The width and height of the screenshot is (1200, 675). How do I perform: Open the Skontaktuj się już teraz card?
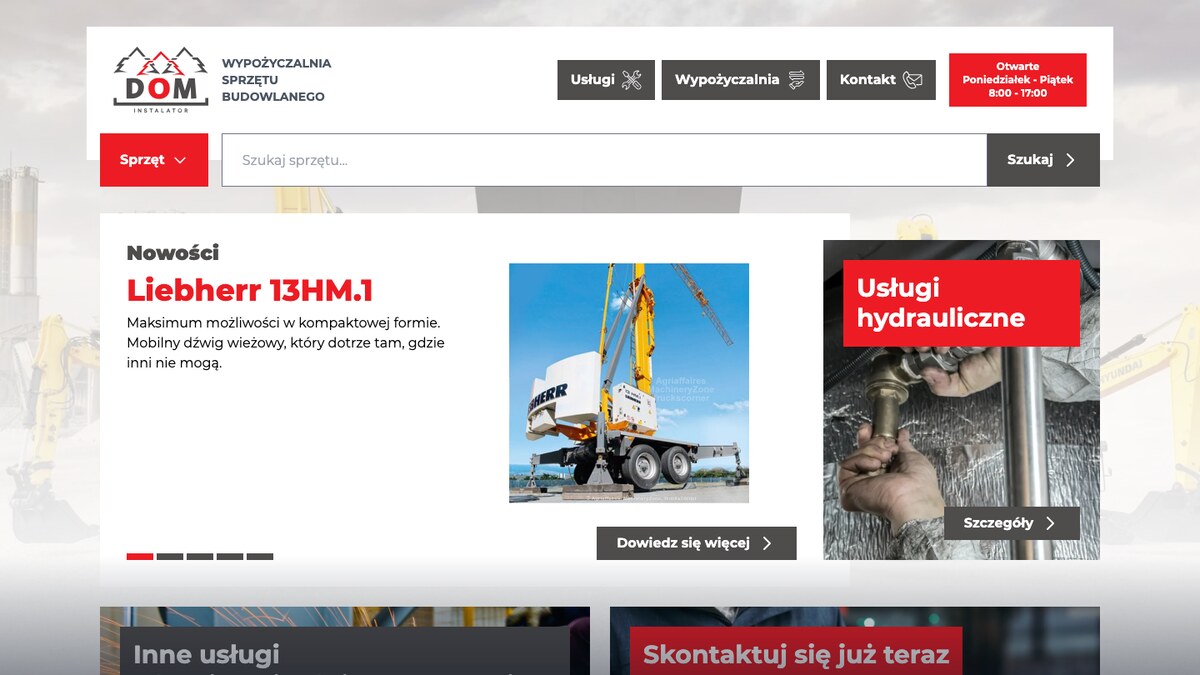point(855,641)
